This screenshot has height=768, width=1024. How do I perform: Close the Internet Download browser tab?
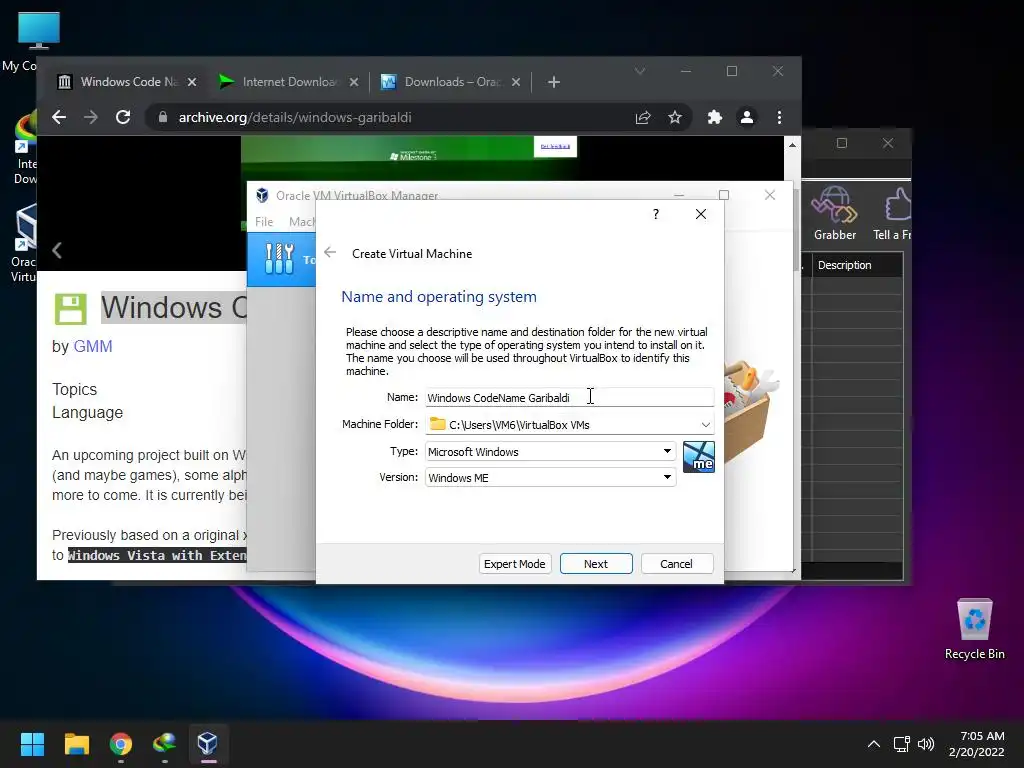353,82
